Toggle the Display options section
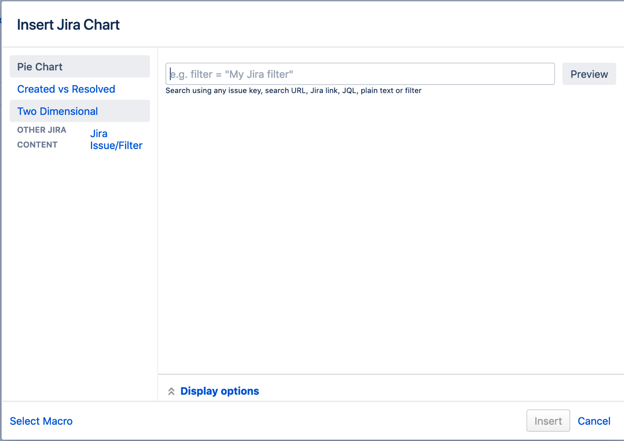 pos(219,391)
